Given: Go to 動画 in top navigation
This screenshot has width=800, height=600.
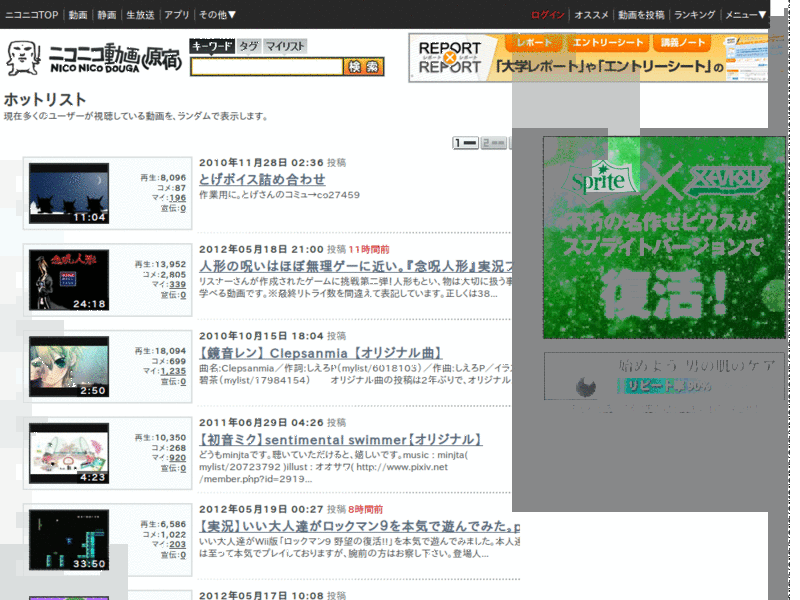Looking at the screenshot, I should (78, 15).
